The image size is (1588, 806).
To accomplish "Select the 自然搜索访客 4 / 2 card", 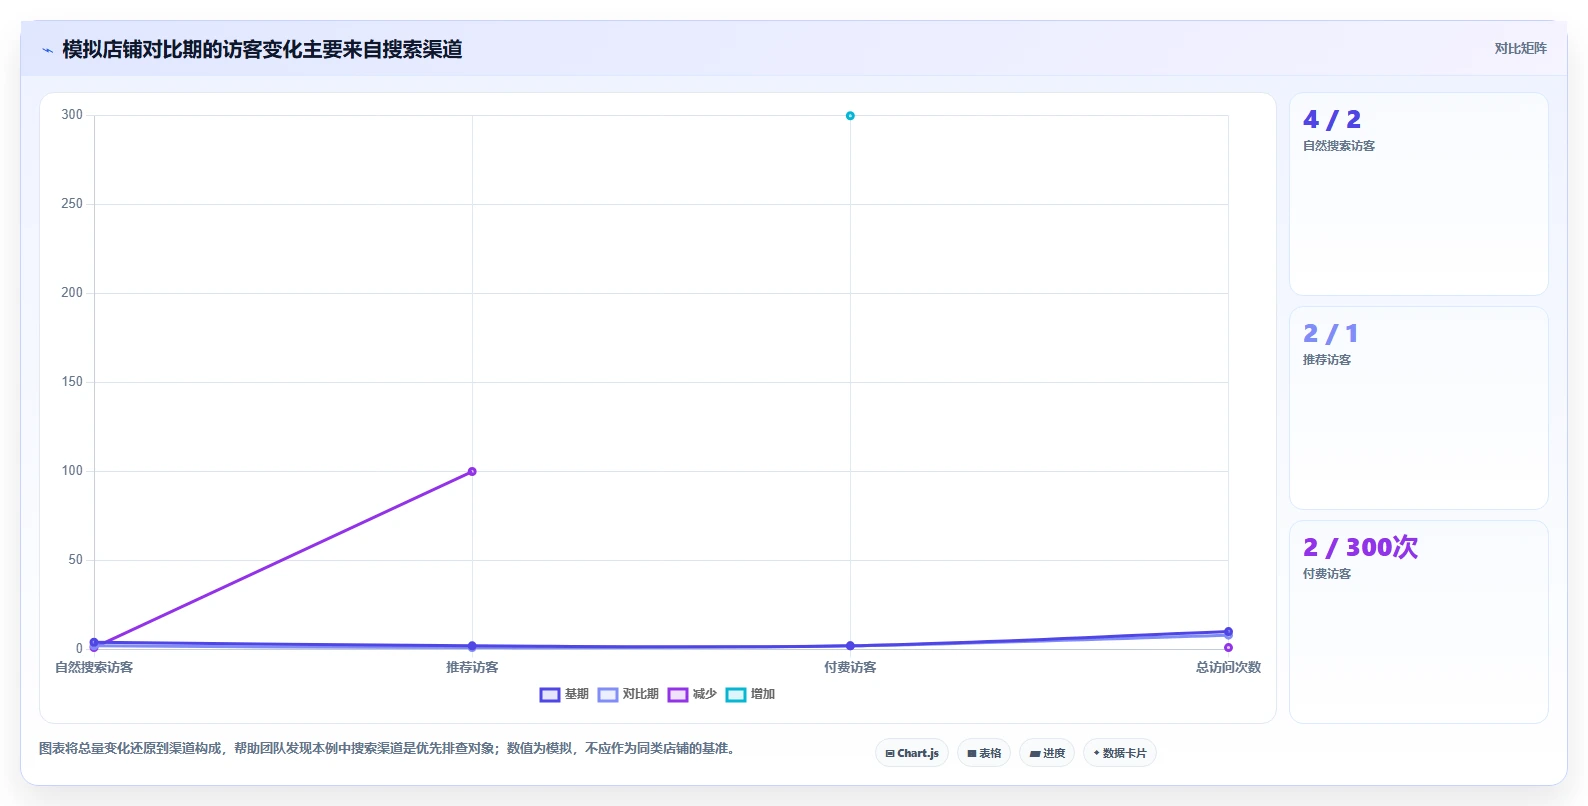I will [x=1418, y=194].
